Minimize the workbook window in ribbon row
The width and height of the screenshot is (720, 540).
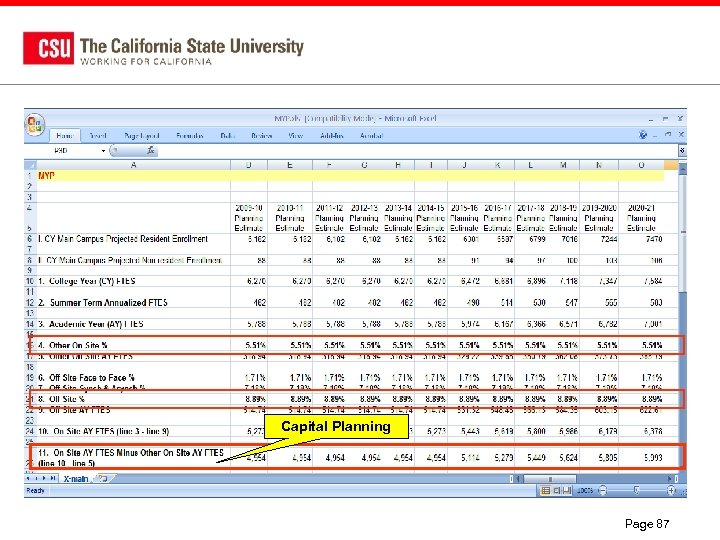pyautogui.click(x=655, y=135)
